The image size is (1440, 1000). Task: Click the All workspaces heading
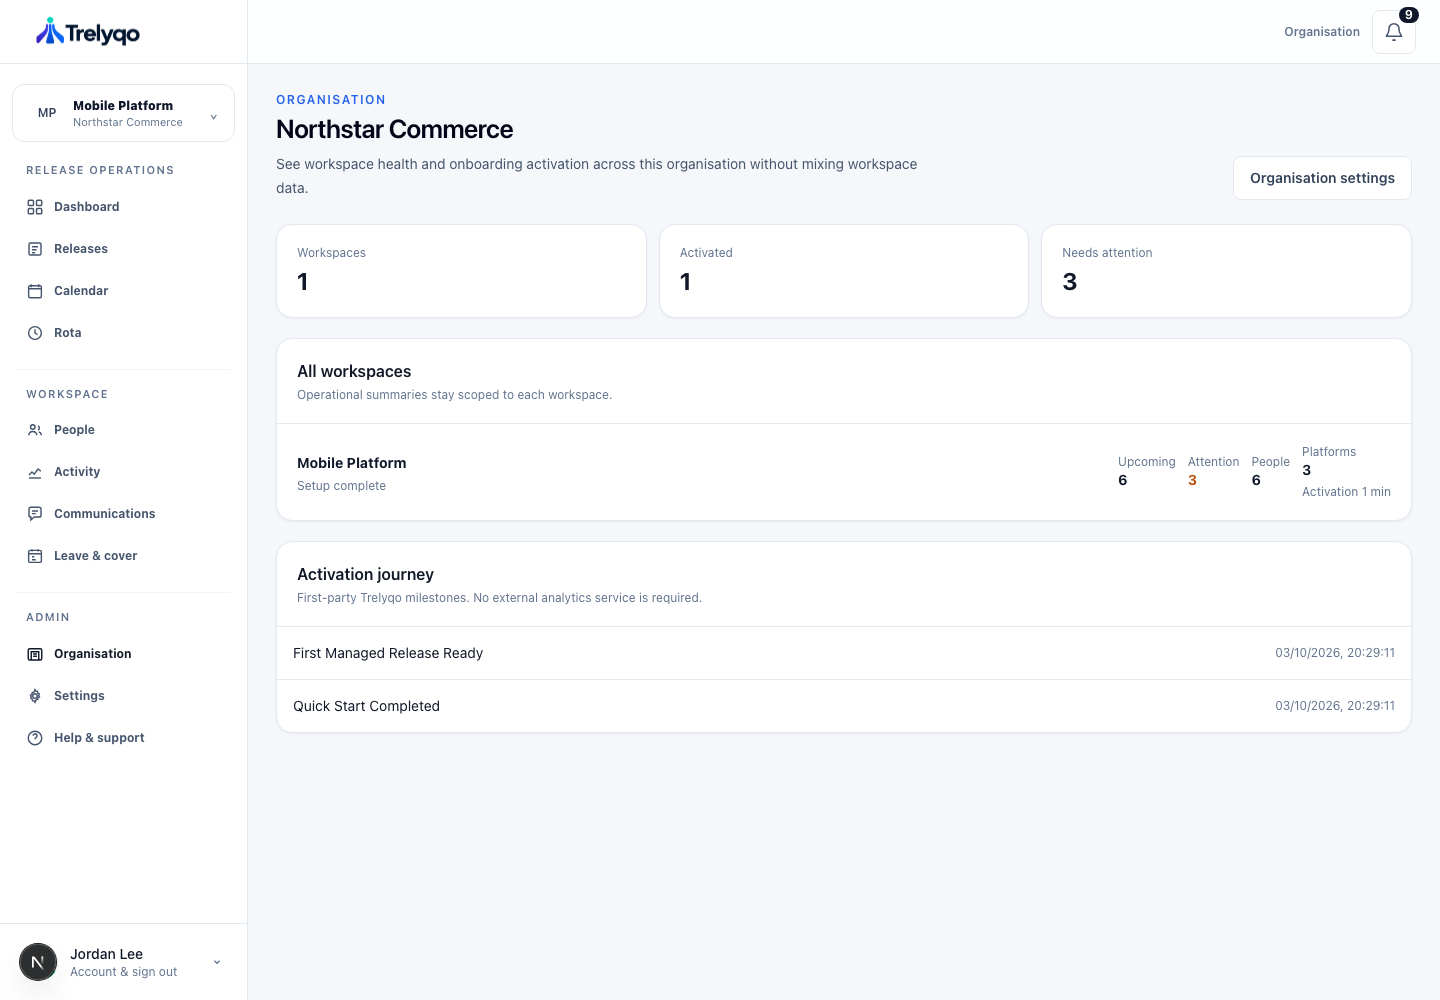click(x=354, y=371)
